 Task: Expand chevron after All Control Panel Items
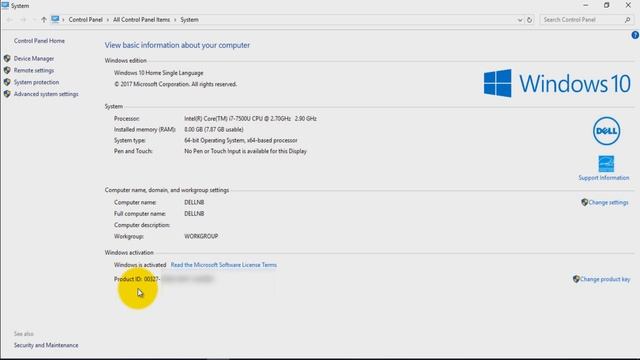175,20
